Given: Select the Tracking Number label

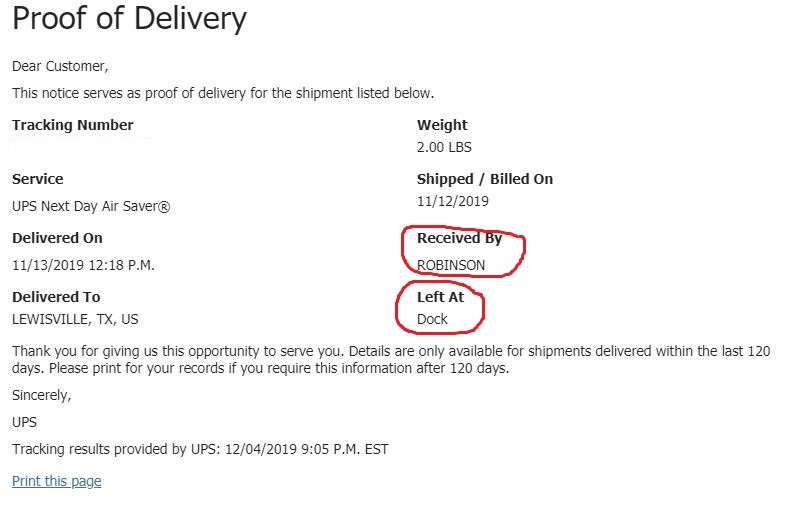Looking at the screenshot, I should (73, 125).
